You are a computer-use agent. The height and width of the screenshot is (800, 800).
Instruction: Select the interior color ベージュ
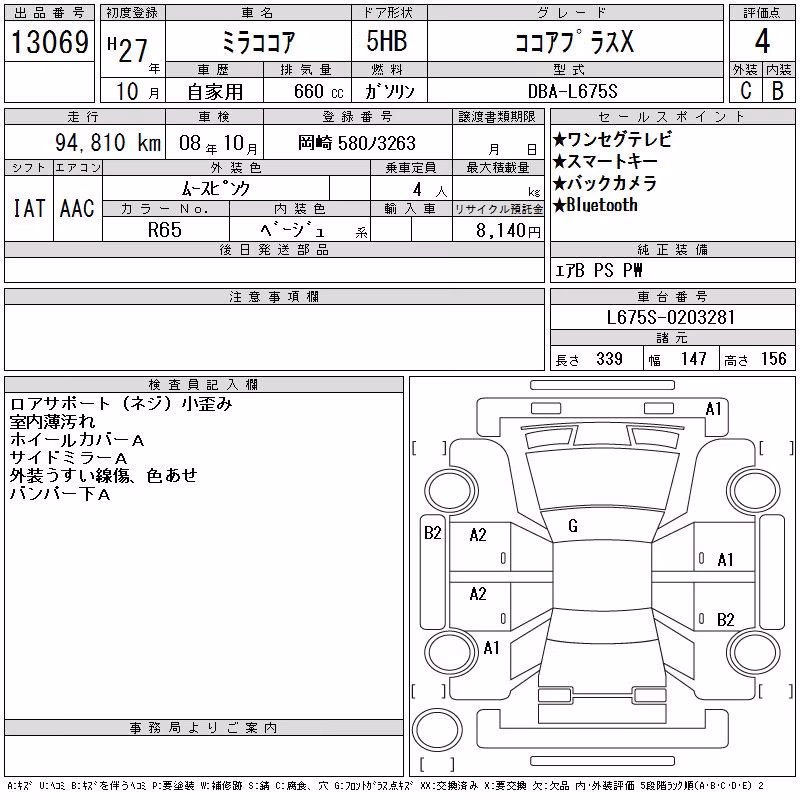click(x=292, y=230)
